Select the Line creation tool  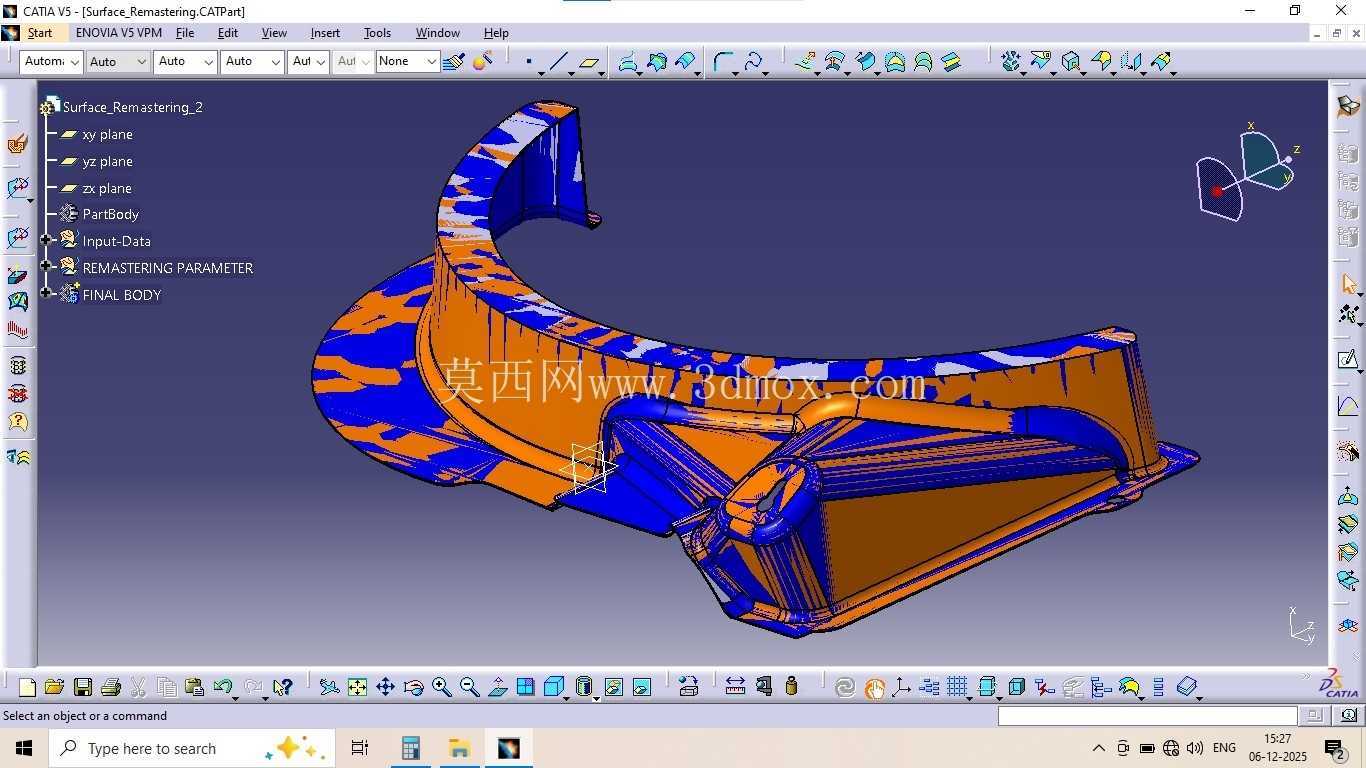(x=558, y=62)
